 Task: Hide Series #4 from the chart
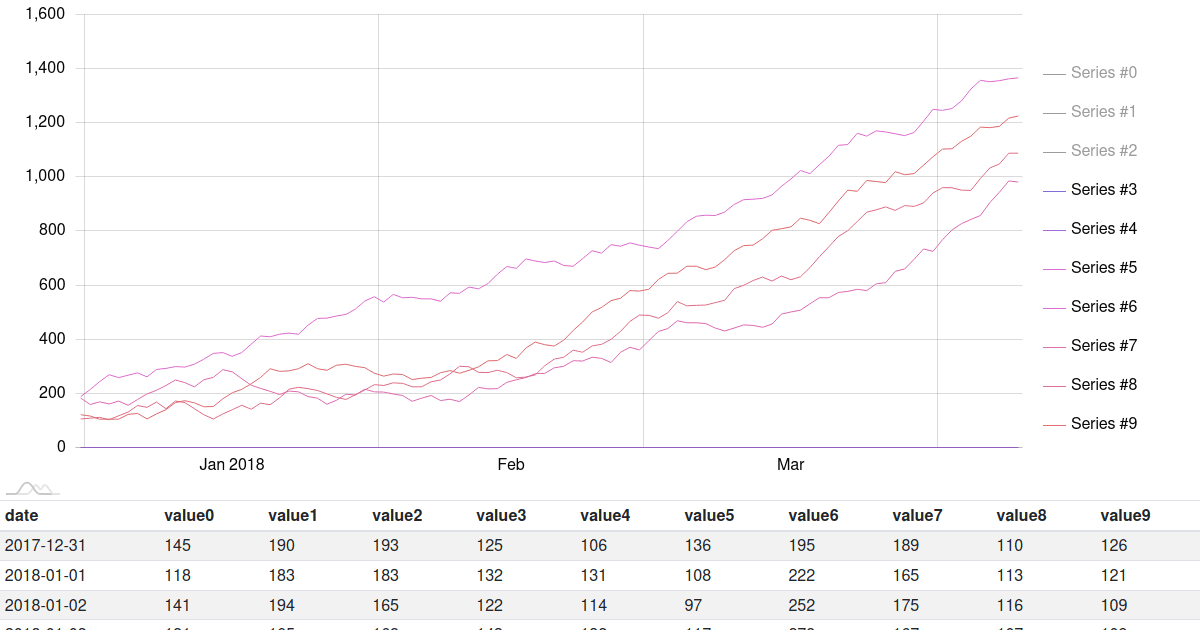click(1100, 228)
